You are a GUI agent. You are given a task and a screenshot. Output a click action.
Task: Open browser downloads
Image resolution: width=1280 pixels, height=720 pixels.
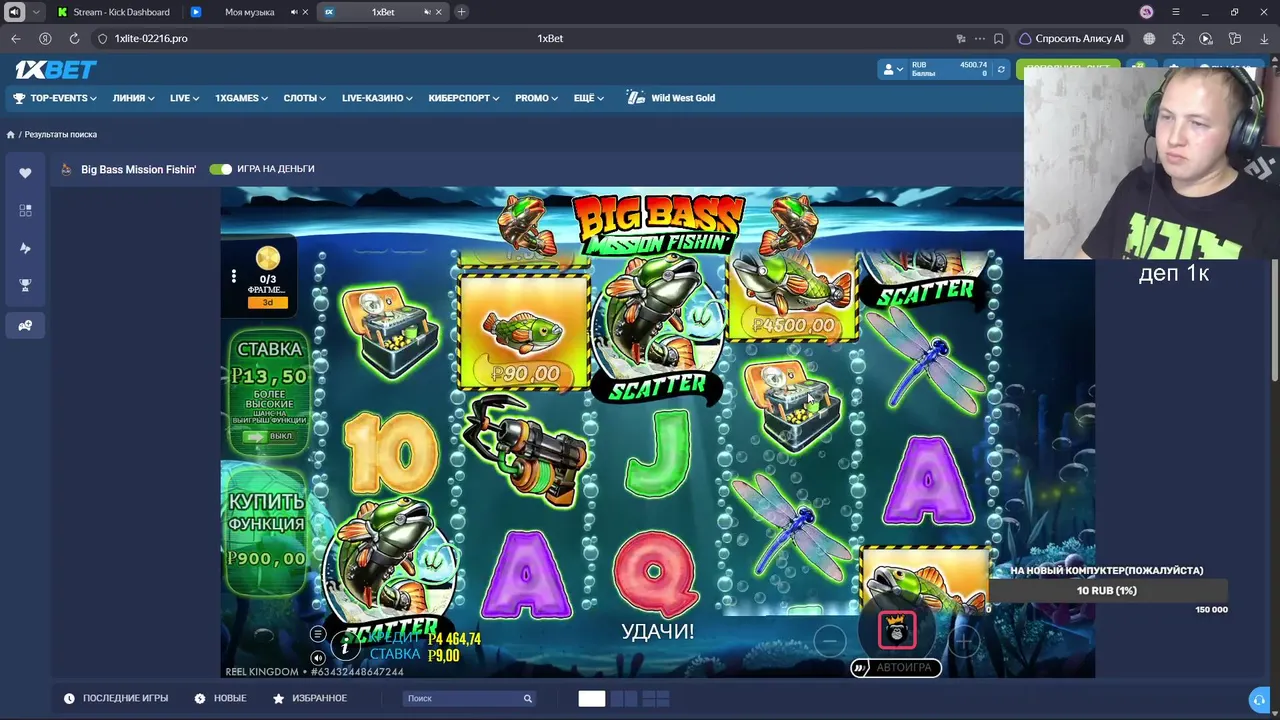pos(1263,39)
